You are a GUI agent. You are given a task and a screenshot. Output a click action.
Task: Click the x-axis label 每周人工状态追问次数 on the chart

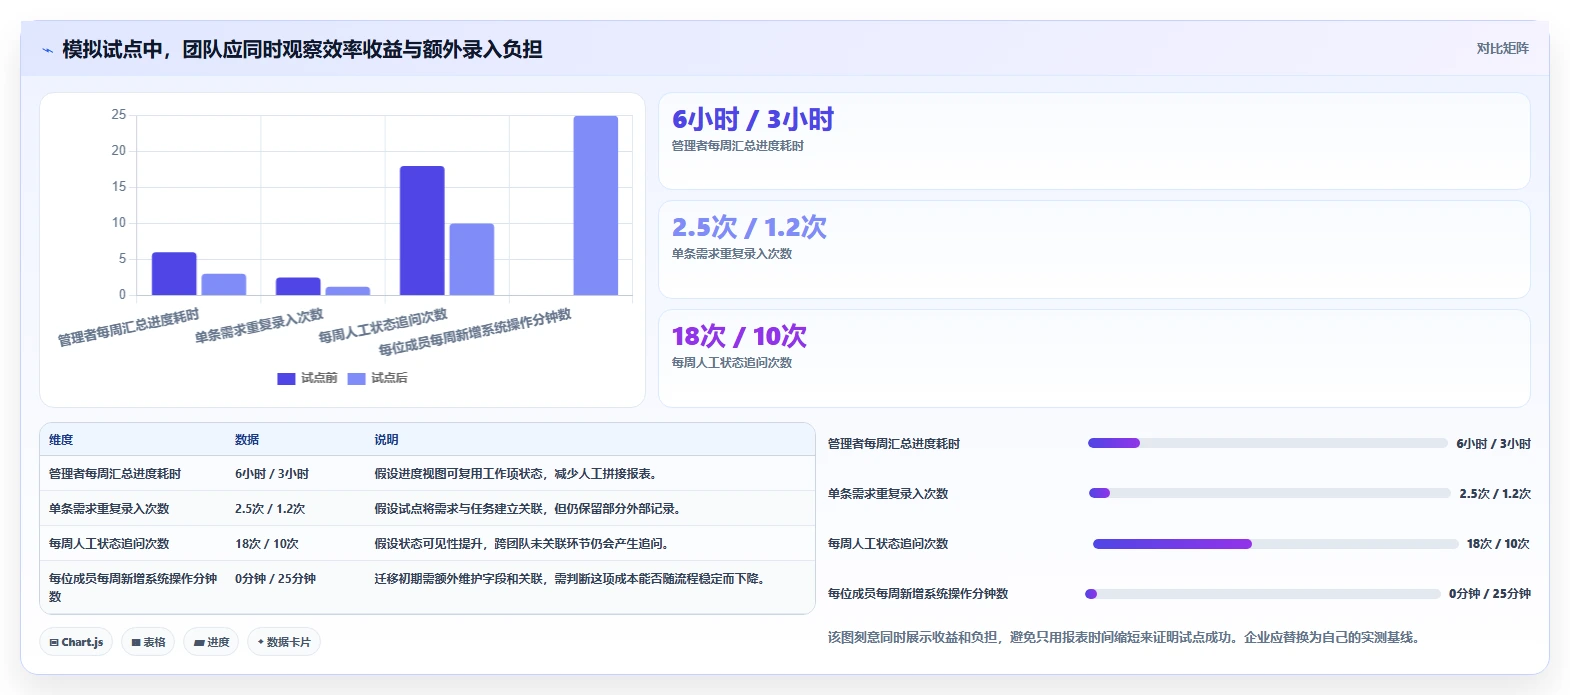coord(383,326)
